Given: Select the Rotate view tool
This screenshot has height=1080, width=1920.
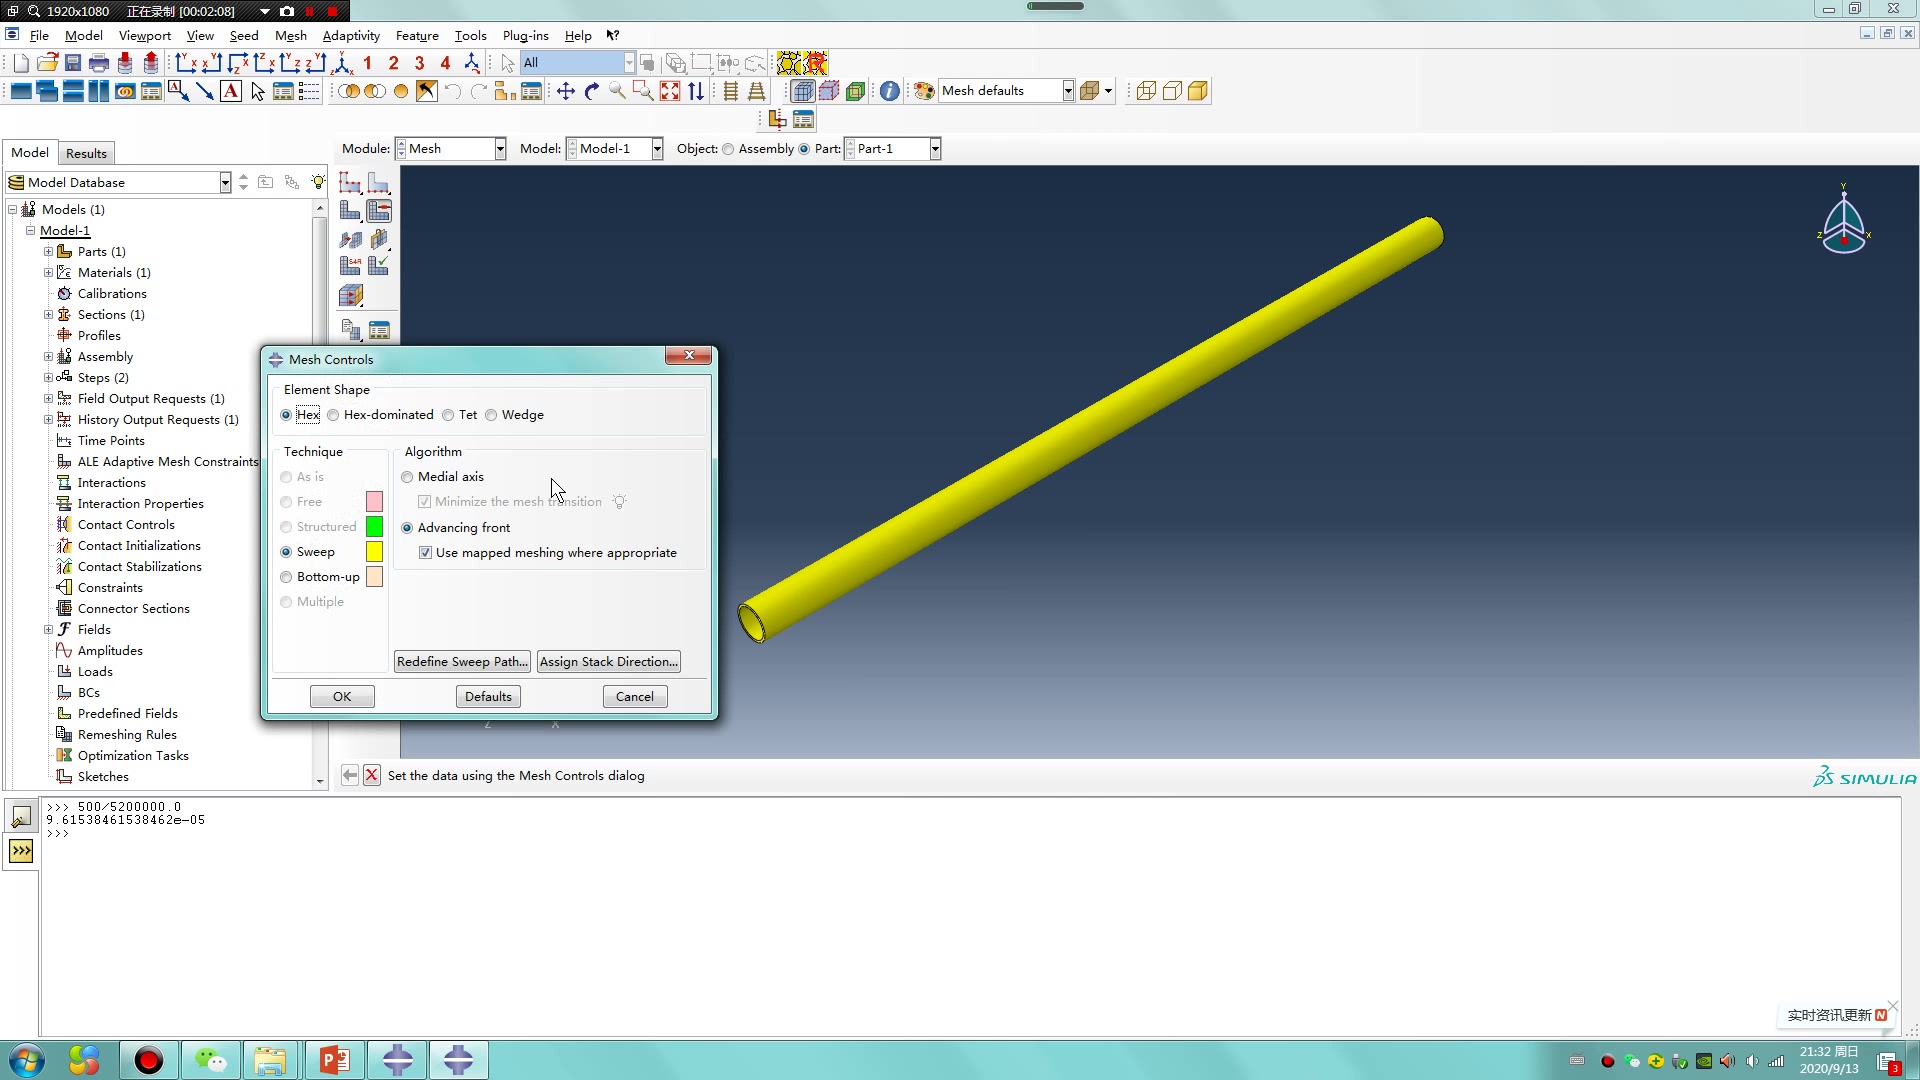Looking at the screenshot, I should 591,91.
